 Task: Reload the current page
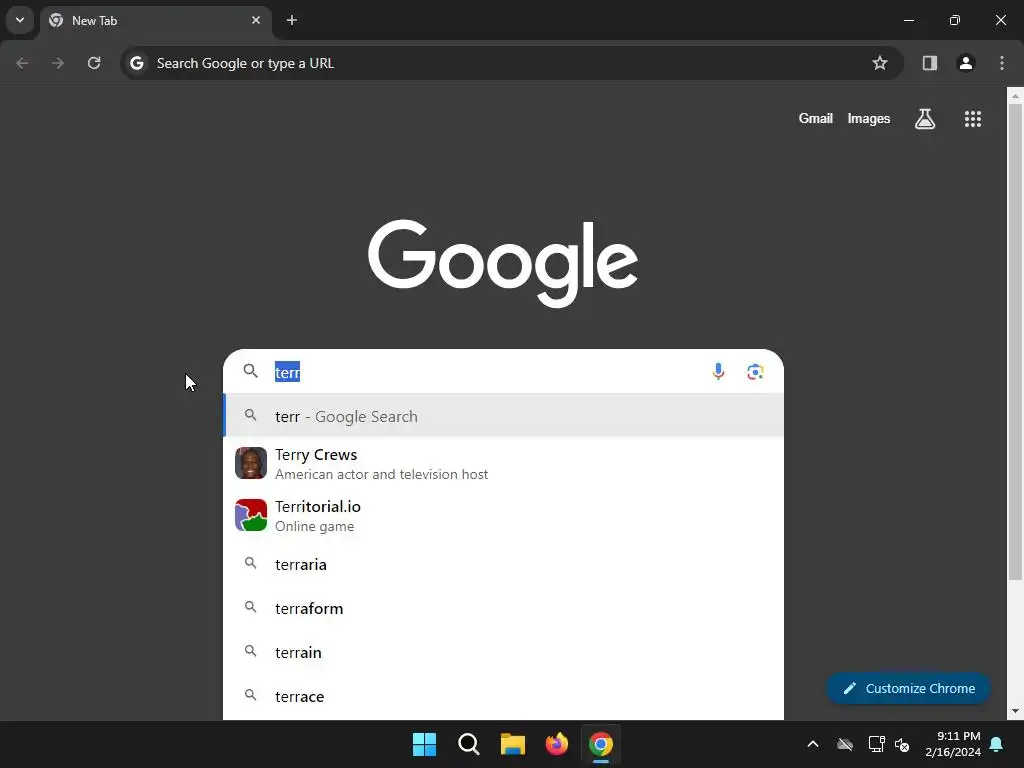94,63
